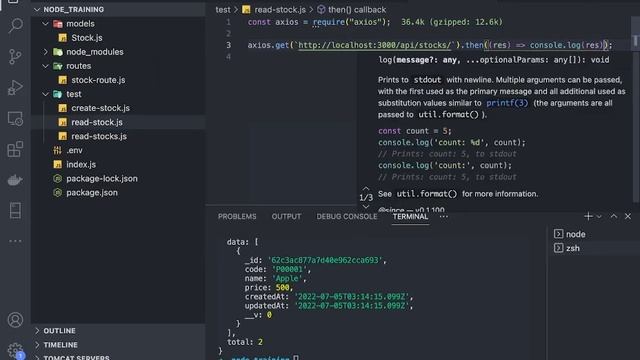
Task: Open the Accounts menu
Action: point(15,320)
